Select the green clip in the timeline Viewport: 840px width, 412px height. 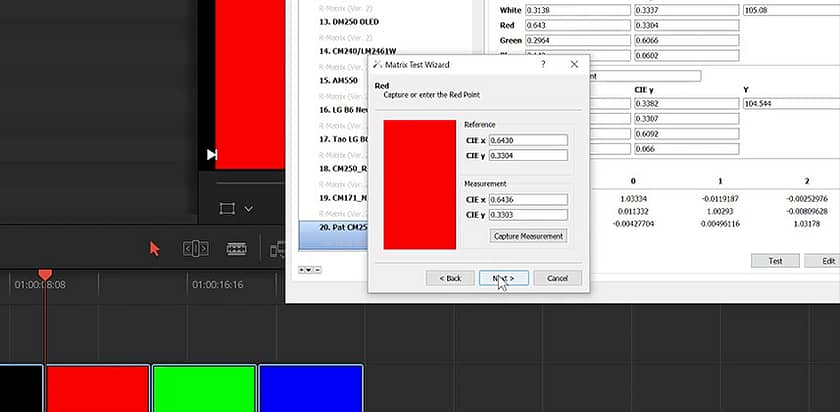[204, 388]
